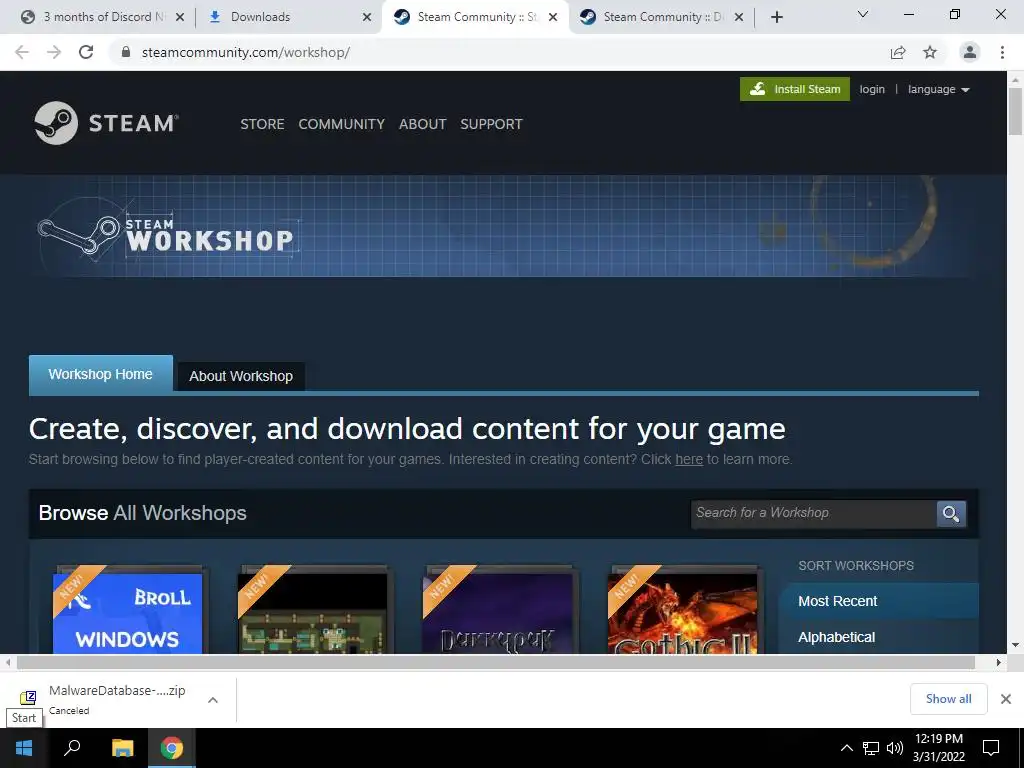Click the Install Steam button
The height and width of the screenshot is (768, 1024).
point(795,89)
